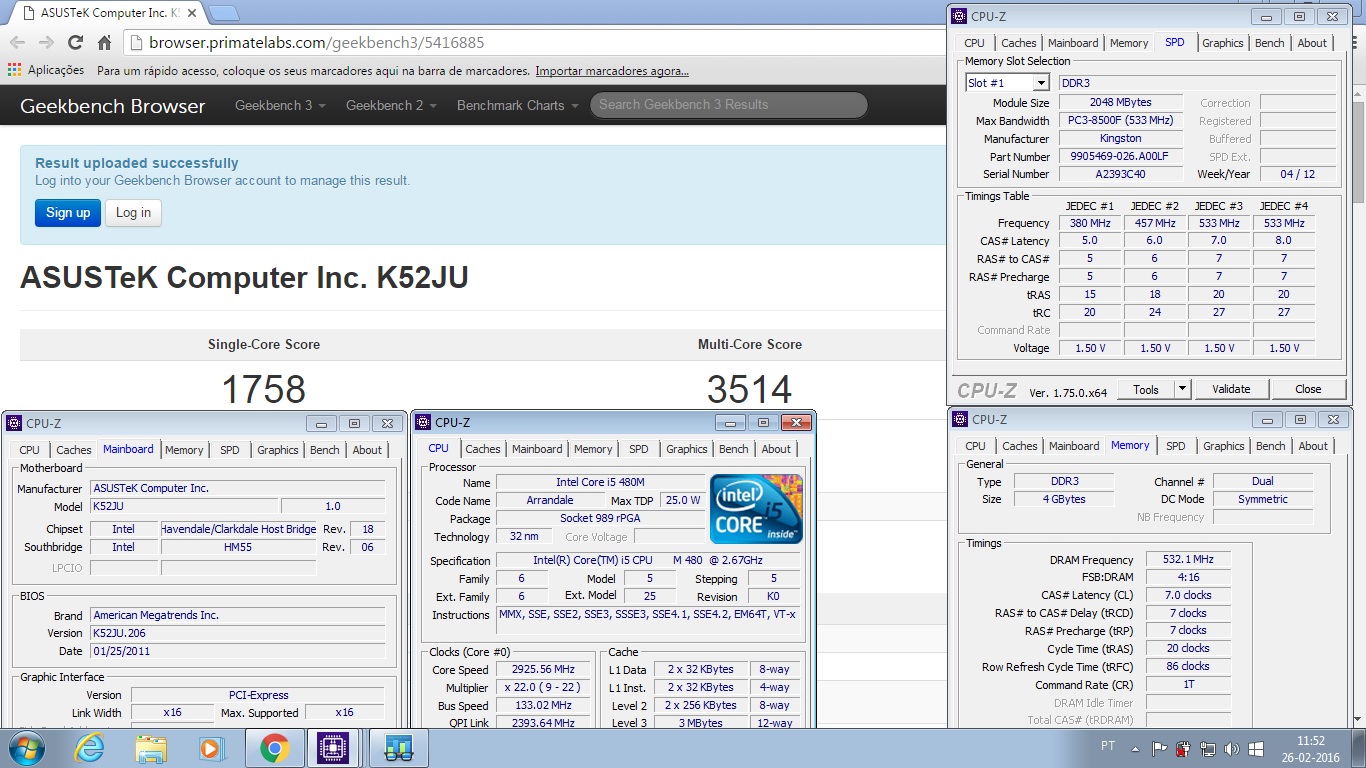Expand the Geekbench 3 menu
Image resolution: width=1366 pixels, height=768 pixels.
click(280, 105)
